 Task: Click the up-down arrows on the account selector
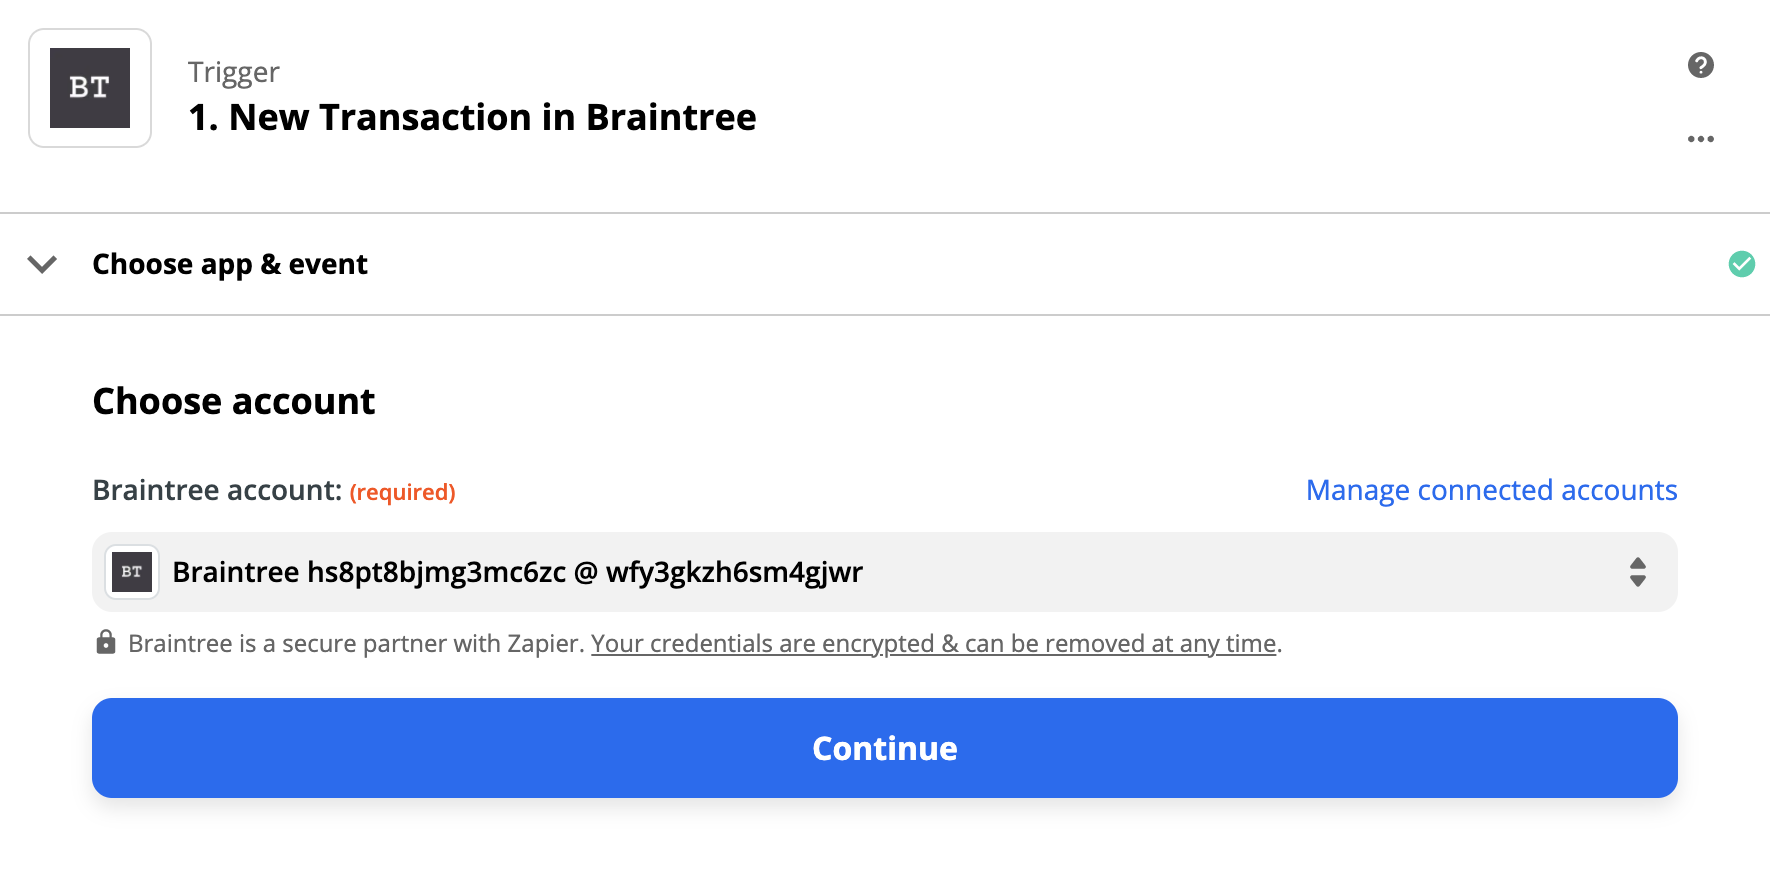coord(1637,571)
